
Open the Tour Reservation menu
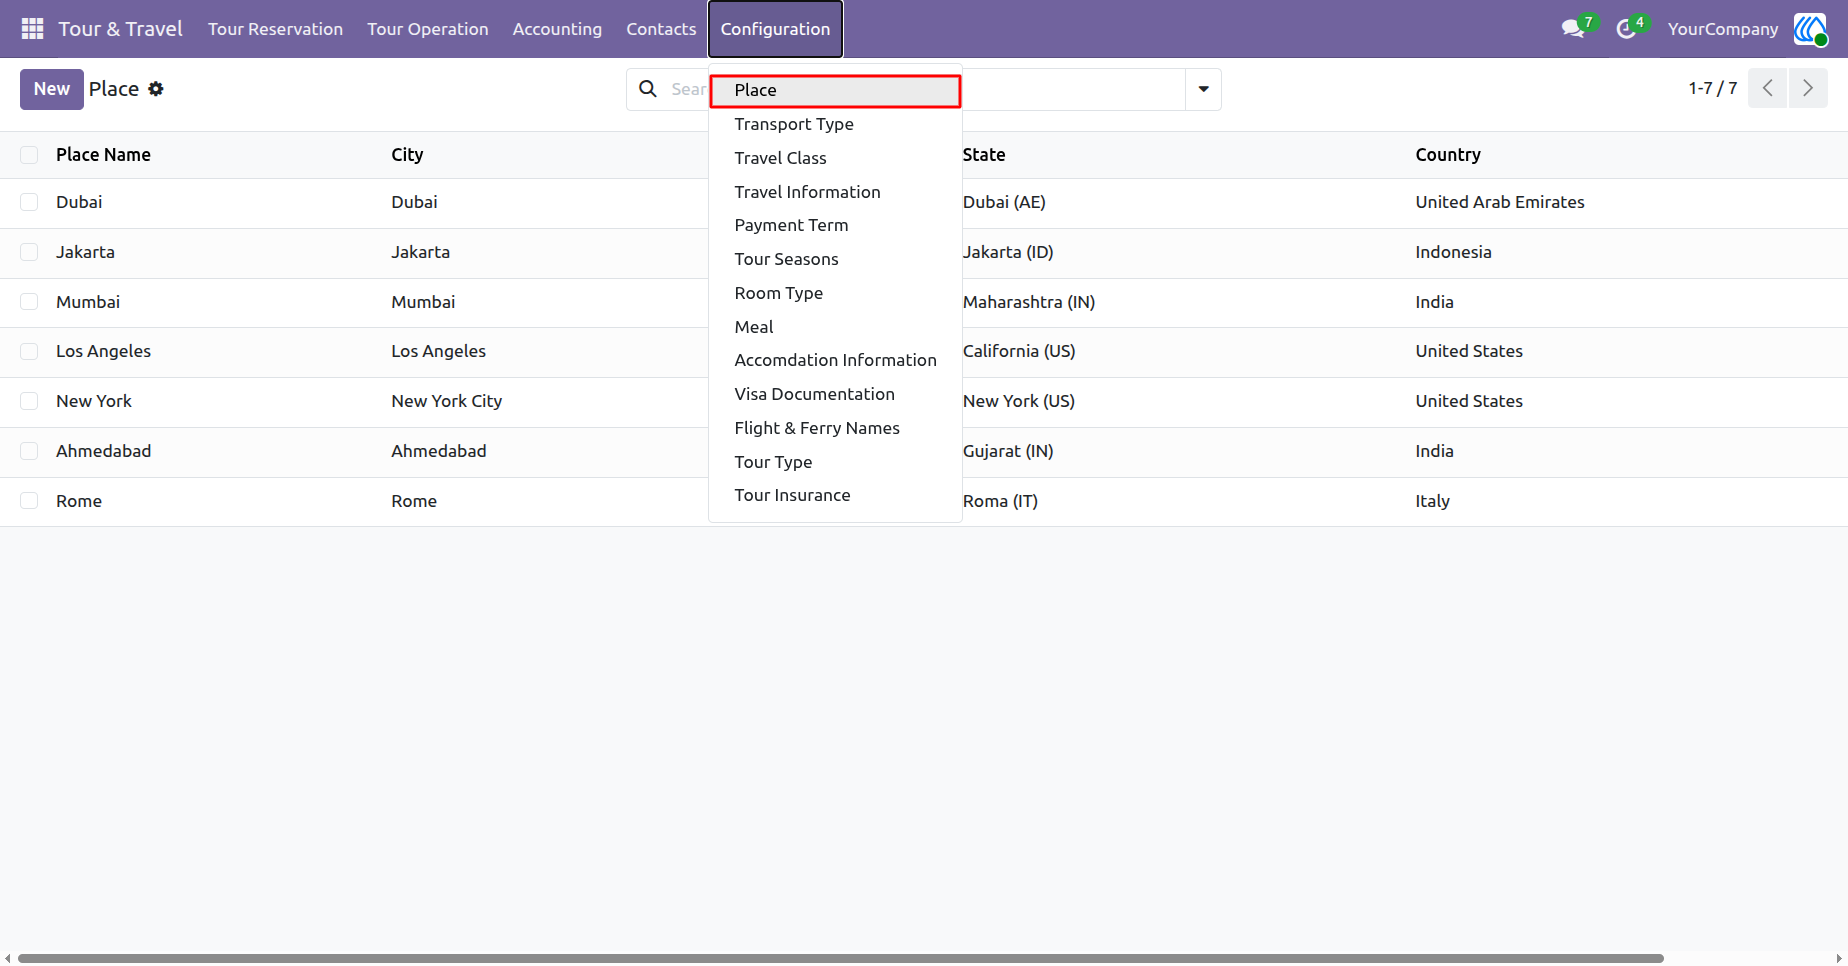pyautogui.click(x=275, y=29)
